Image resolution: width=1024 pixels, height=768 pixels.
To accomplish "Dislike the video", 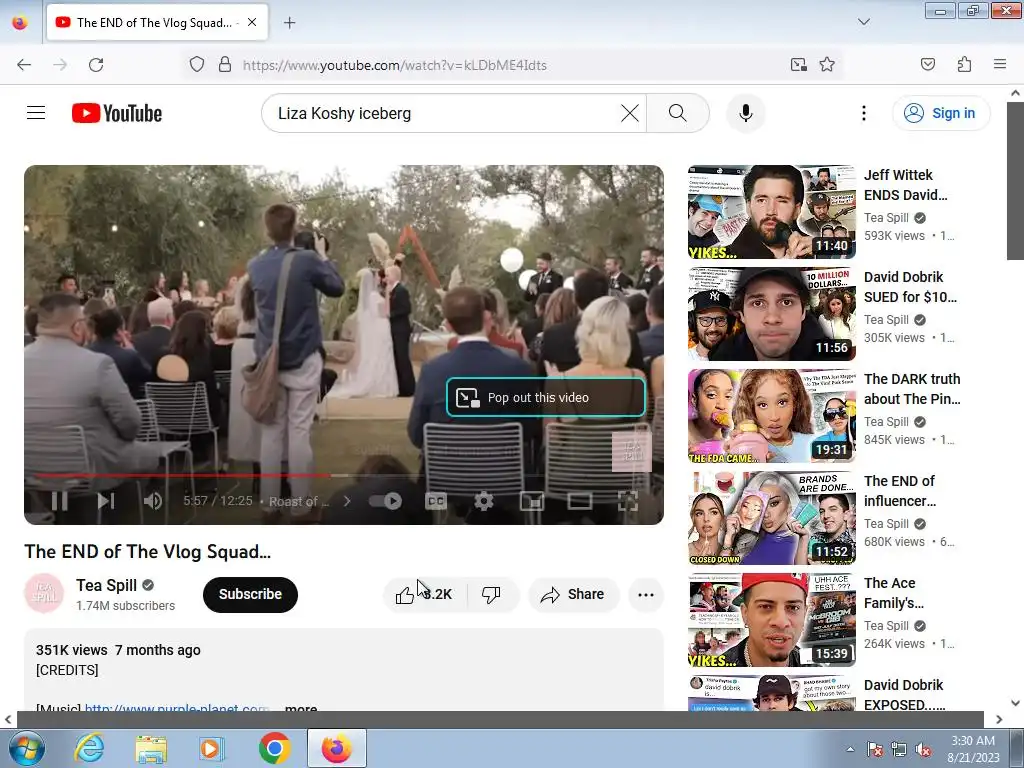I will tap(492, 594).
